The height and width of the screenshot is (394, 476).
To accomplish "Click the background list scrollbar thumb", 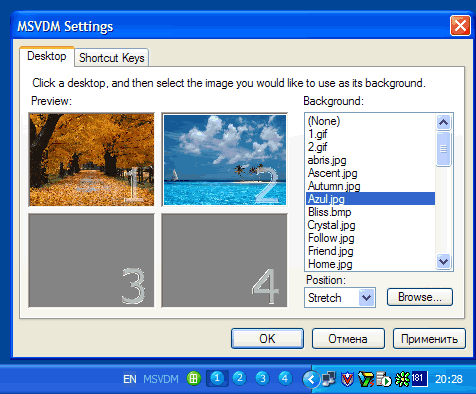I will point(443,149).
